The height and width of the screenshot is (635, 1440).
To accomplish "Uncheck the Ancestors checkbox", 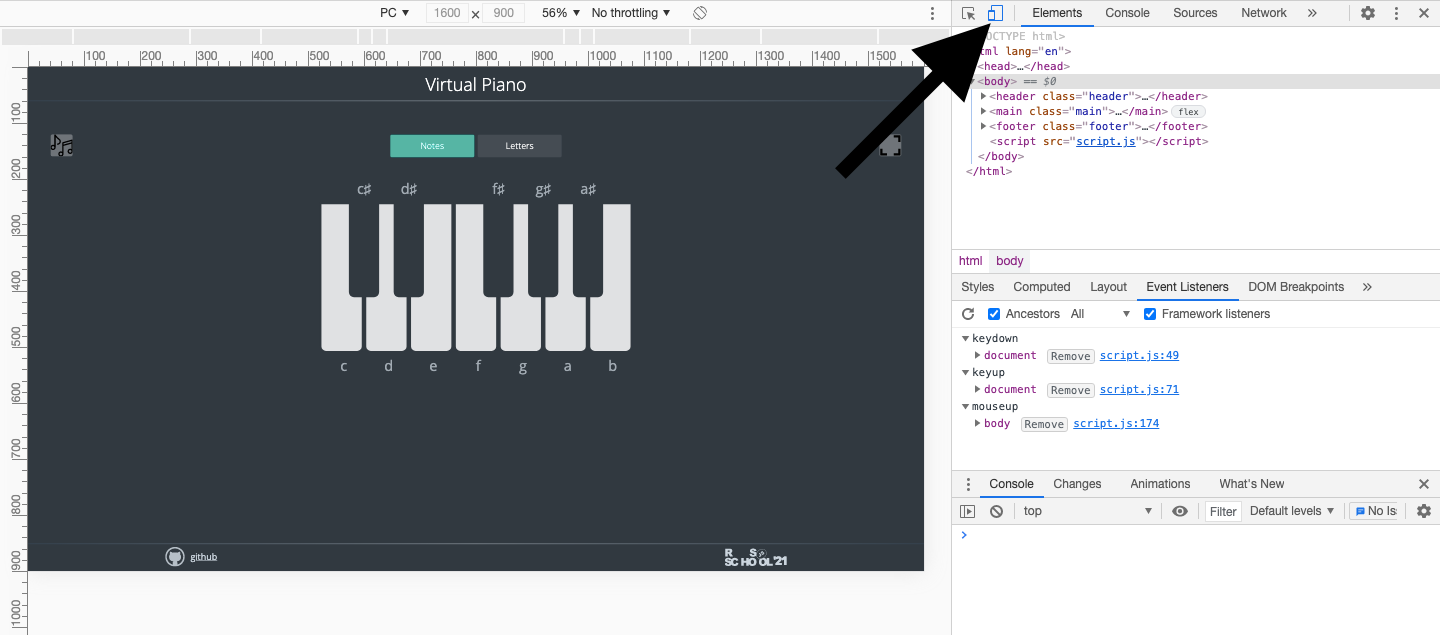I will click(x=994, y=314).
